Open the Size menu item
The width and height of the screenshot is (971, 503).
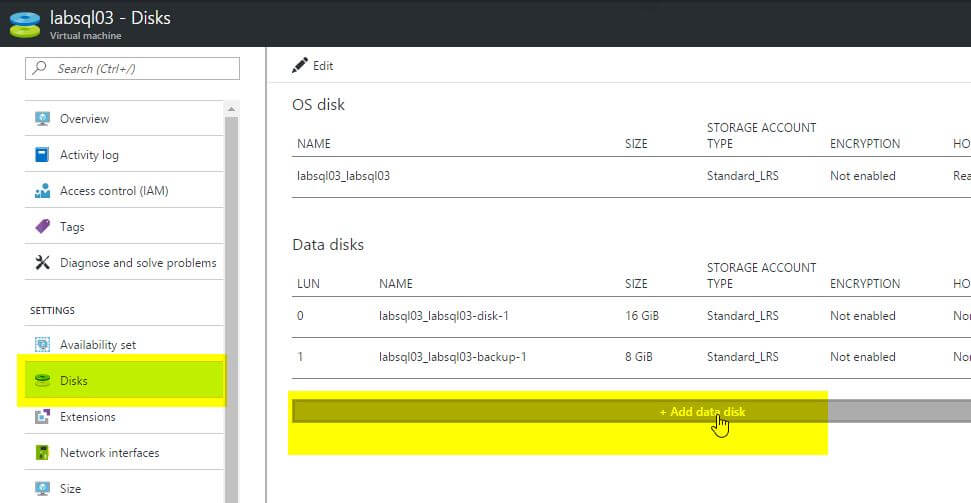point(124,488)
